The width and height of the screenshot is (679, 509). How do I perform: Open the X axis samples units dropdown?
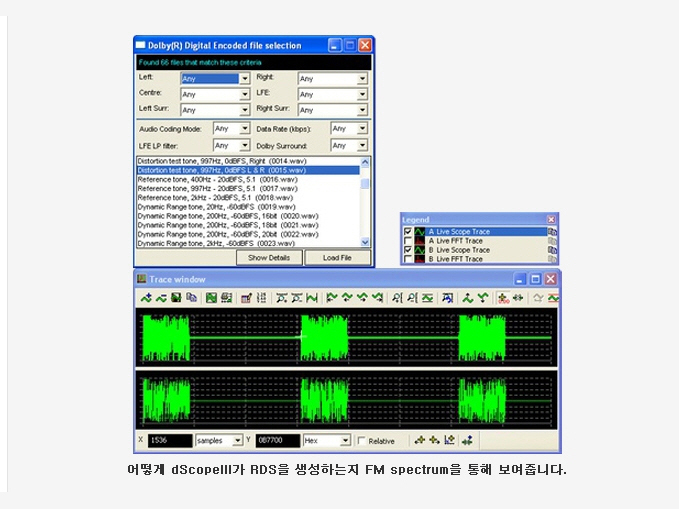[x=237, y=441]
